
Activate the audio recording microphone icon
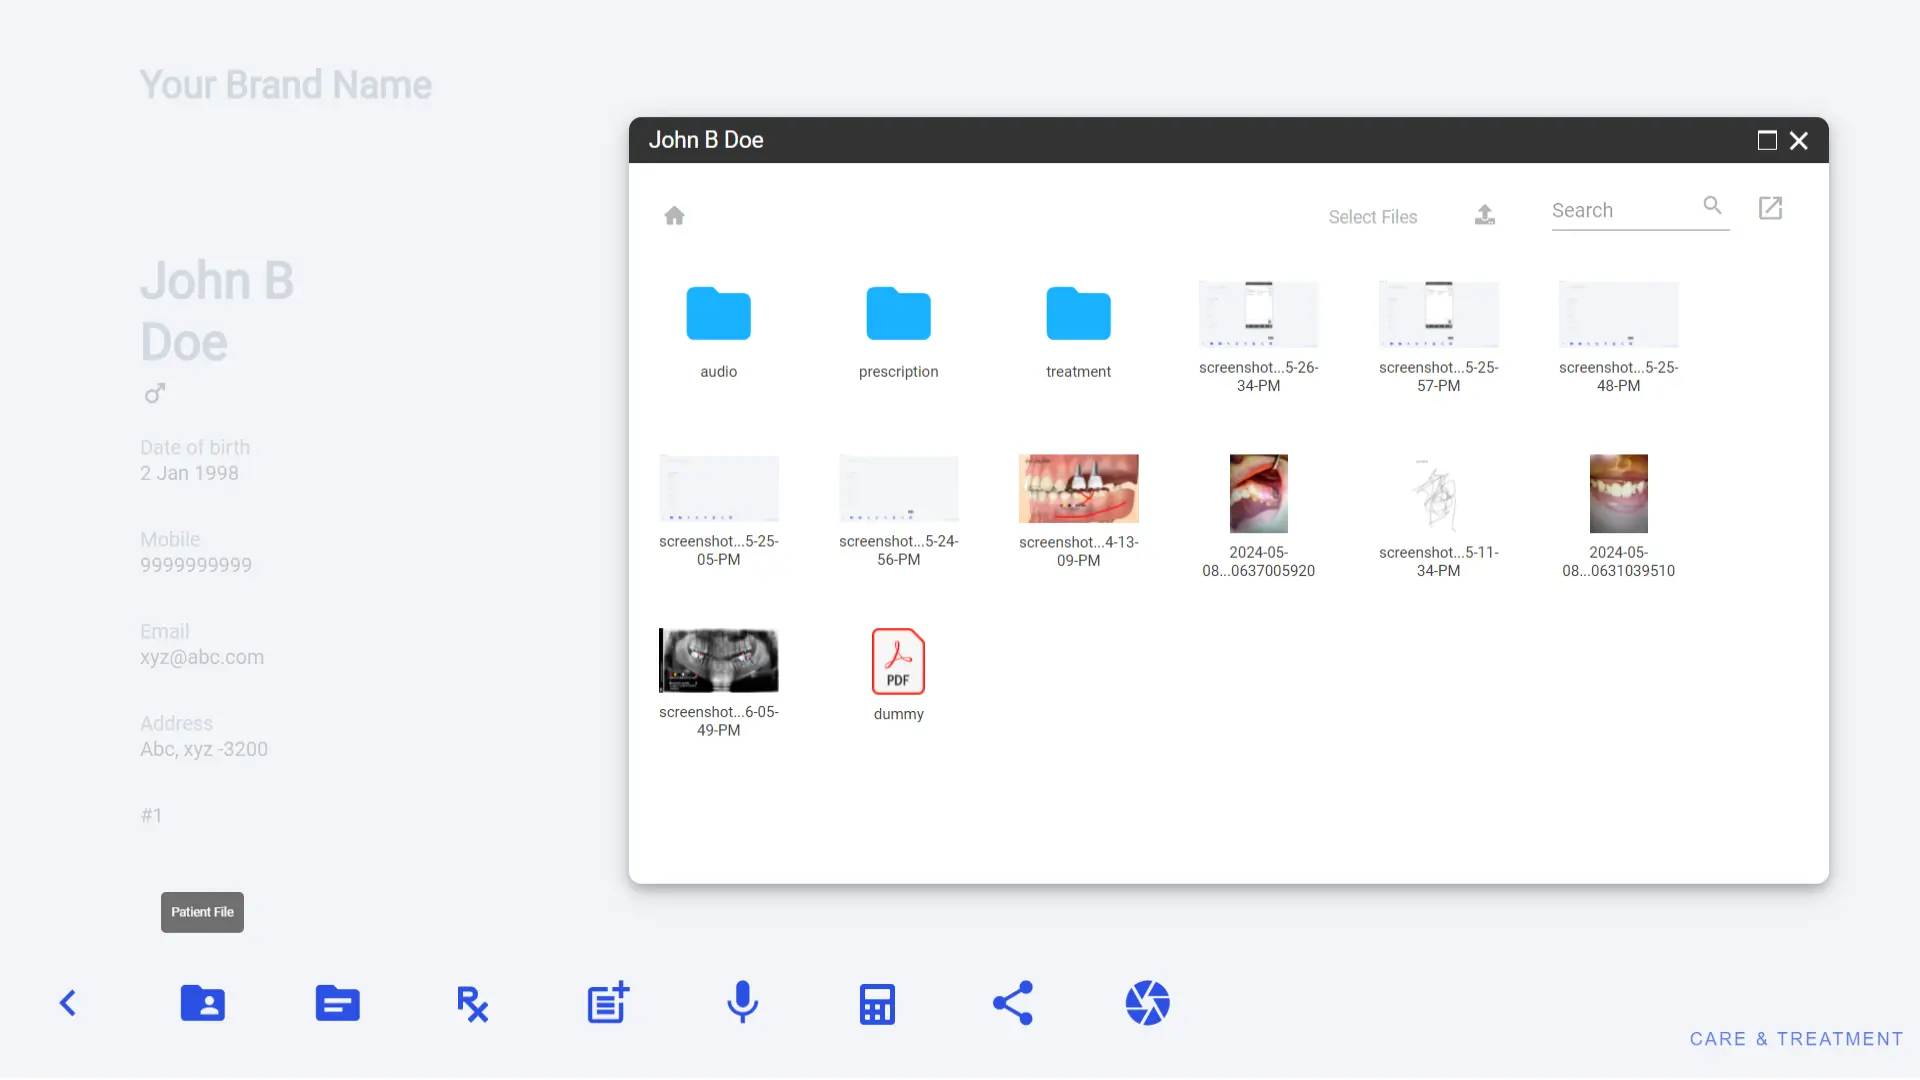click(x=741, y=1002)
